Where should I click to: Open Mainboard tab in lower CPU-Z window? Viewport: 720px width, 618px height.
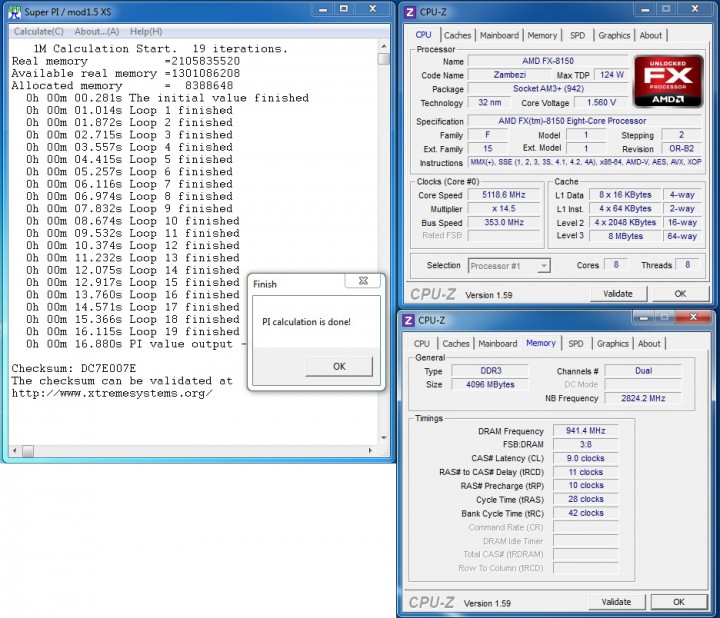tap(497, 343)
